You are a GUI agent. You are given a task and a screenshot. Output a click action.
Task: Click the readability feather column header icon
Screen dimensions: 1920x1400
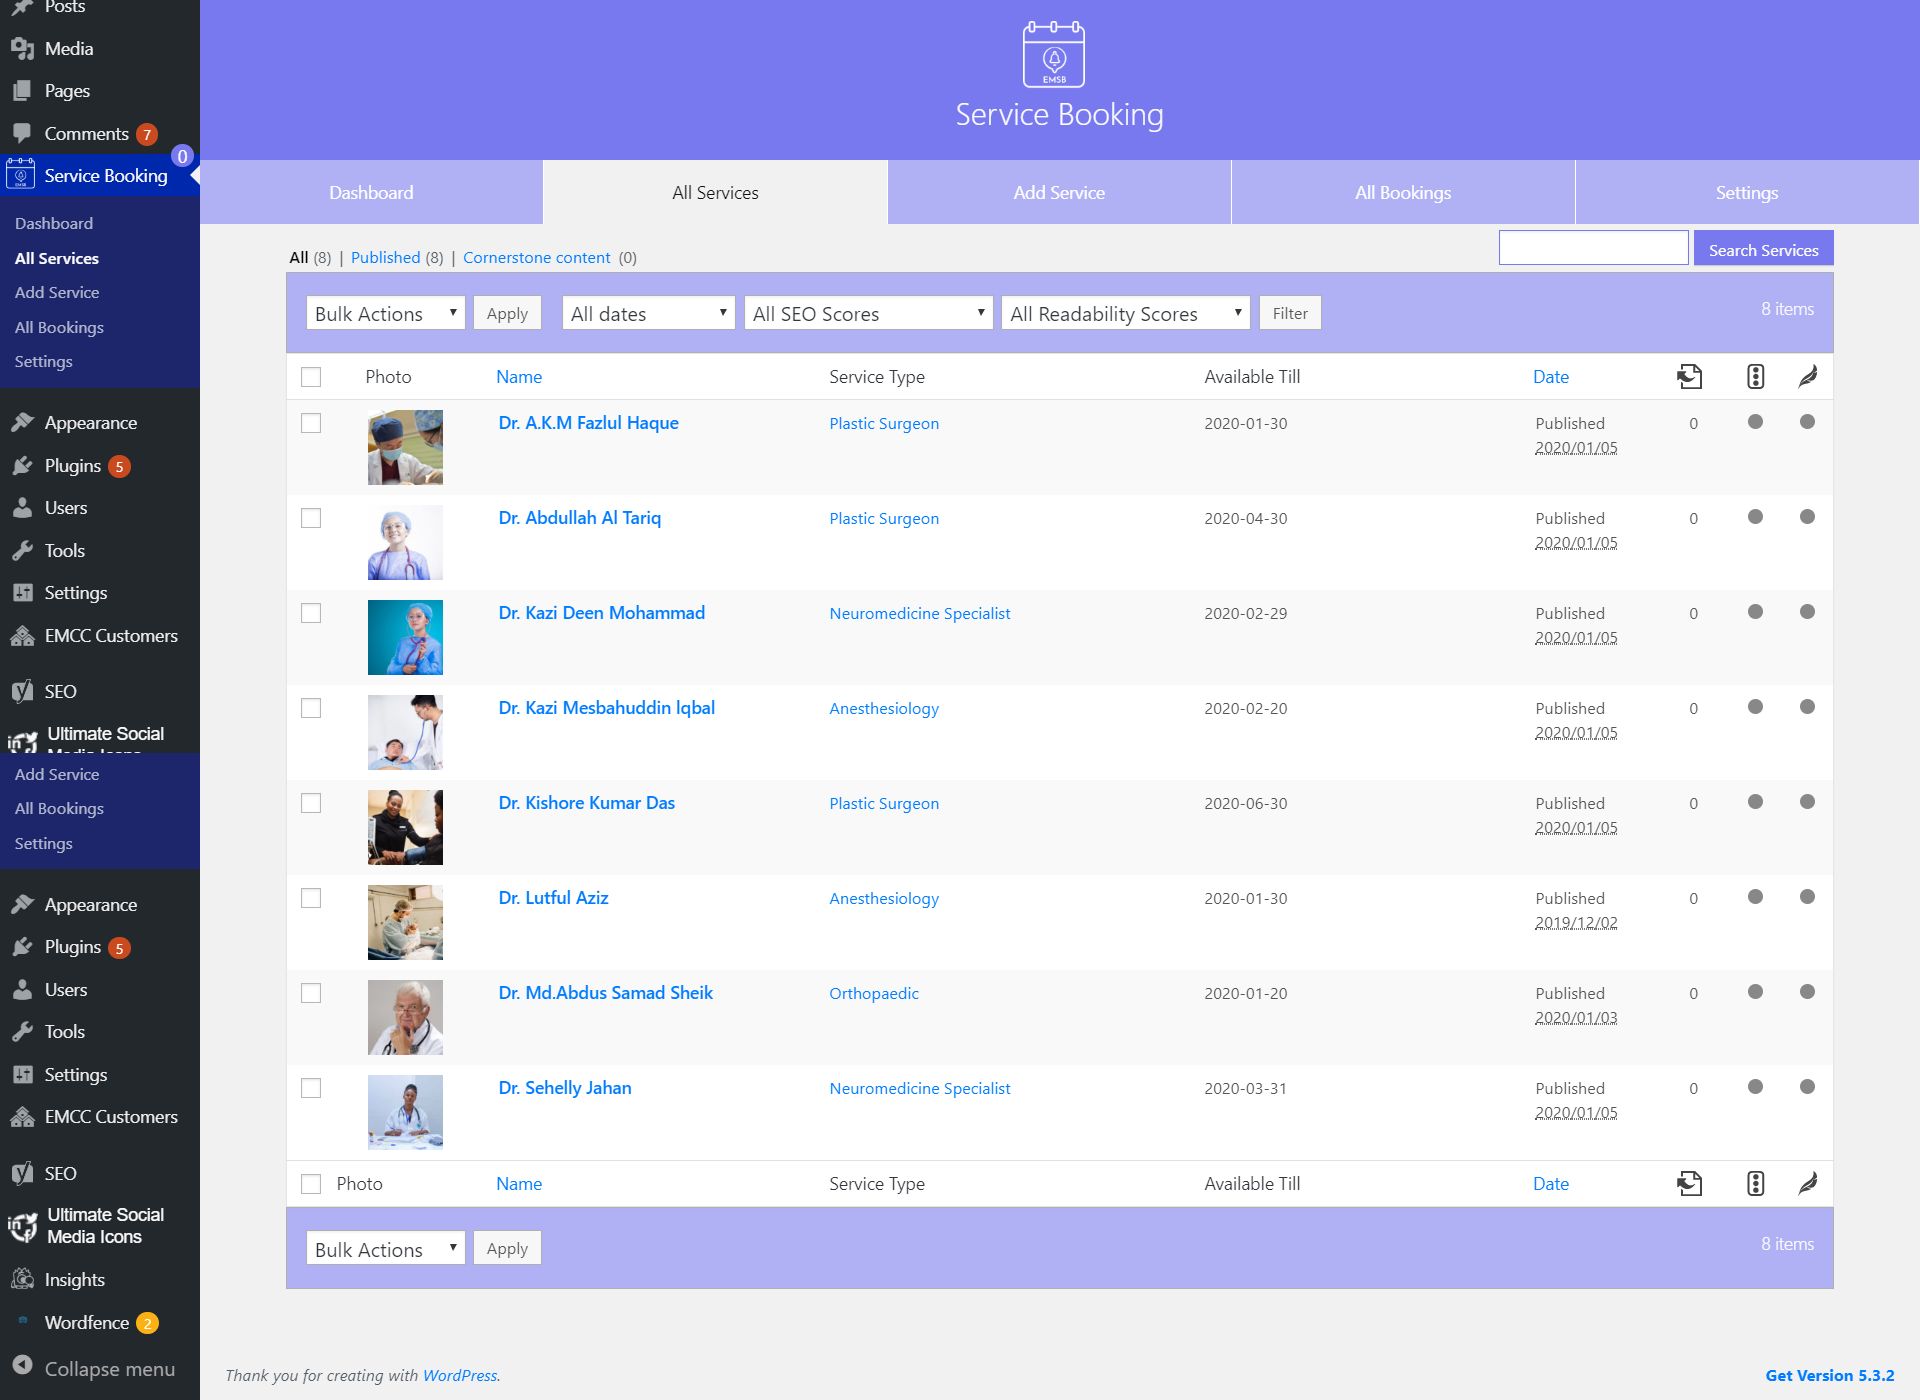pyautogui.click(x=1807, y=377)
